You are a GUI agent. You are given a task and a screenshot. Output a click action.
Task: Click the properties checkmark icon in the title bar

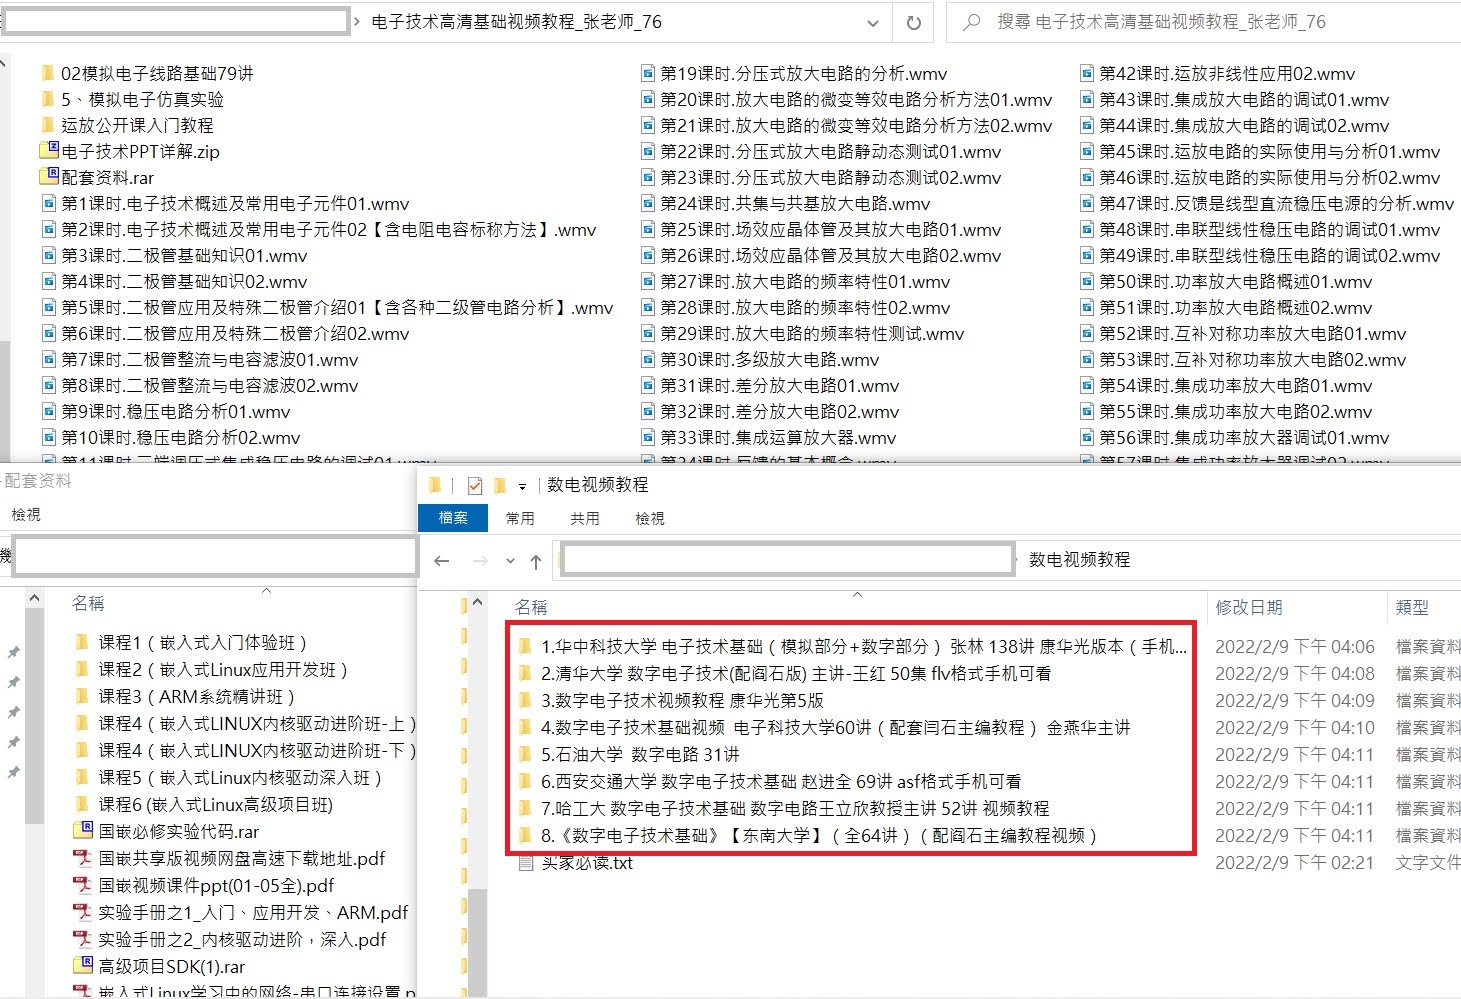click(475, 486)
